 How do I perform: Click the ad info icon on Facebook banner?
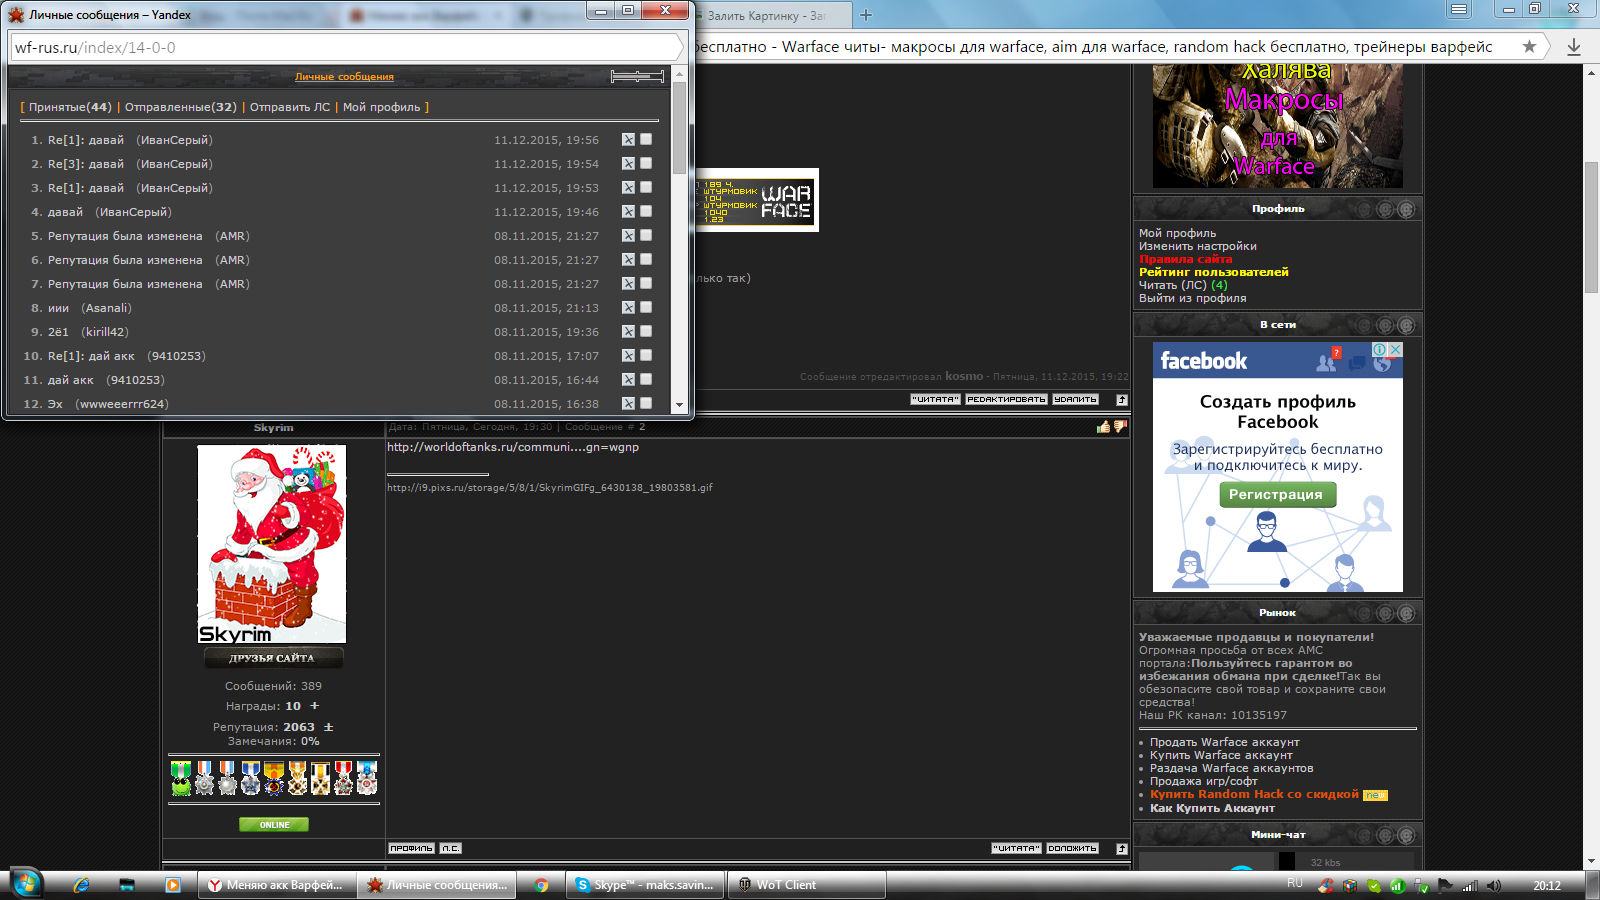point(1380,349)
